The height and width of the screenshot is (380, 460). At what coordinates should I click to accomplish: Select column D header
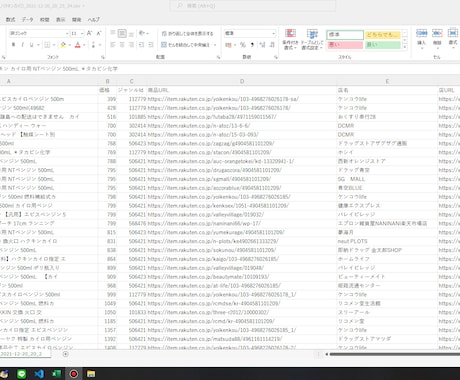242,81
